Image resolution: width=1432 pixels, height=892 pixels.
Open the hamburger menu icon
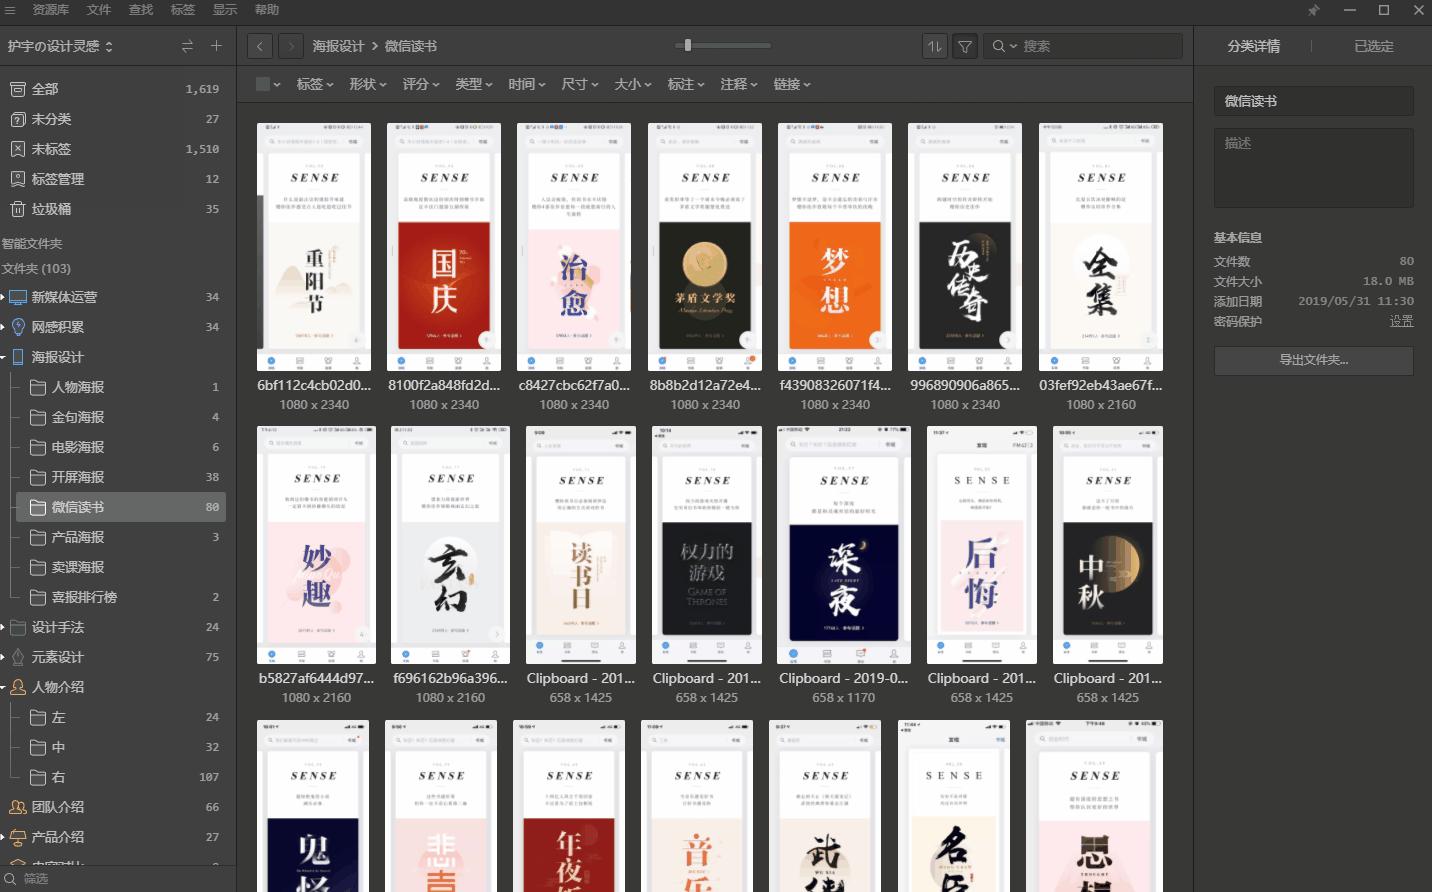click(10, 10)
